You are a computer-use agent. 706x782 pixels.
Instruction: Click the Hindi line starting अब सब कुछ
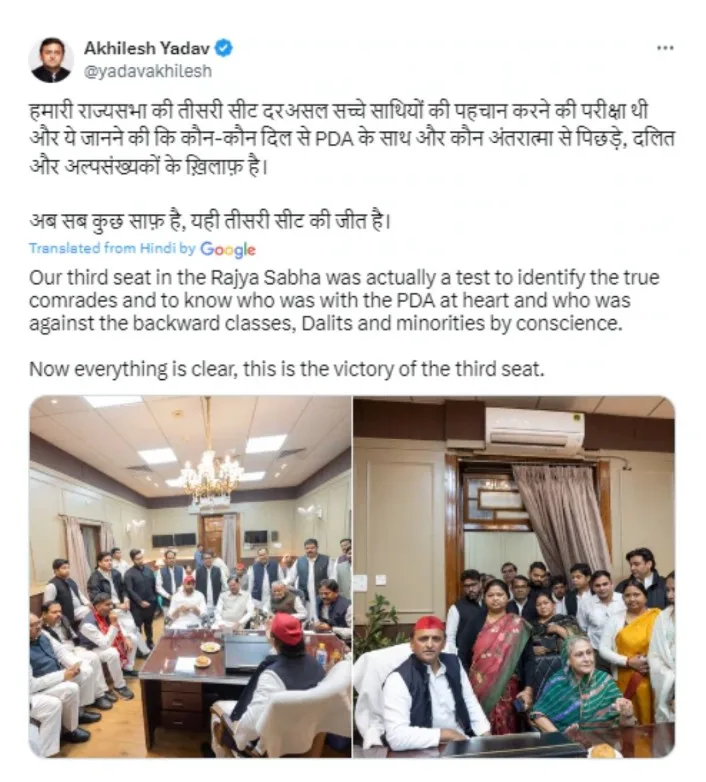tap(209, 221)
